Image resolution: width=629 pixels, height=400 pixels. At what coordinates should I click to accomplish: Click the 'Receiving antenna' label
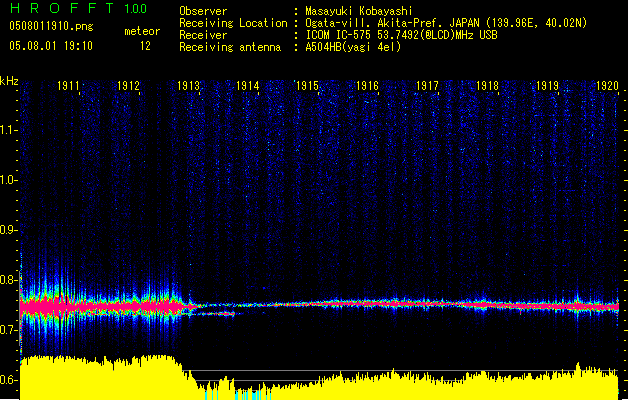[230, 47]
